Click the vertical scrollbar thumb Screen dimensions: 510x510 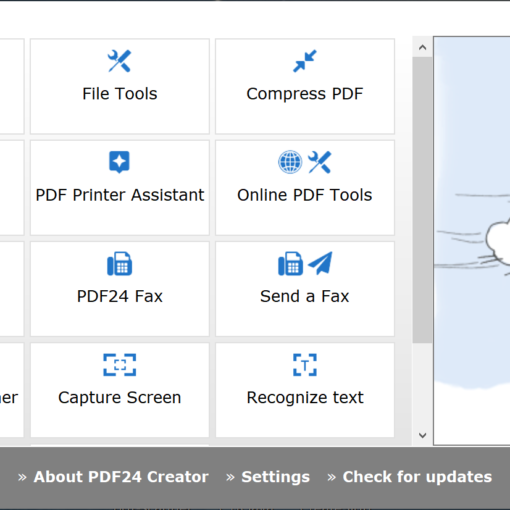[x=422, y=199]
